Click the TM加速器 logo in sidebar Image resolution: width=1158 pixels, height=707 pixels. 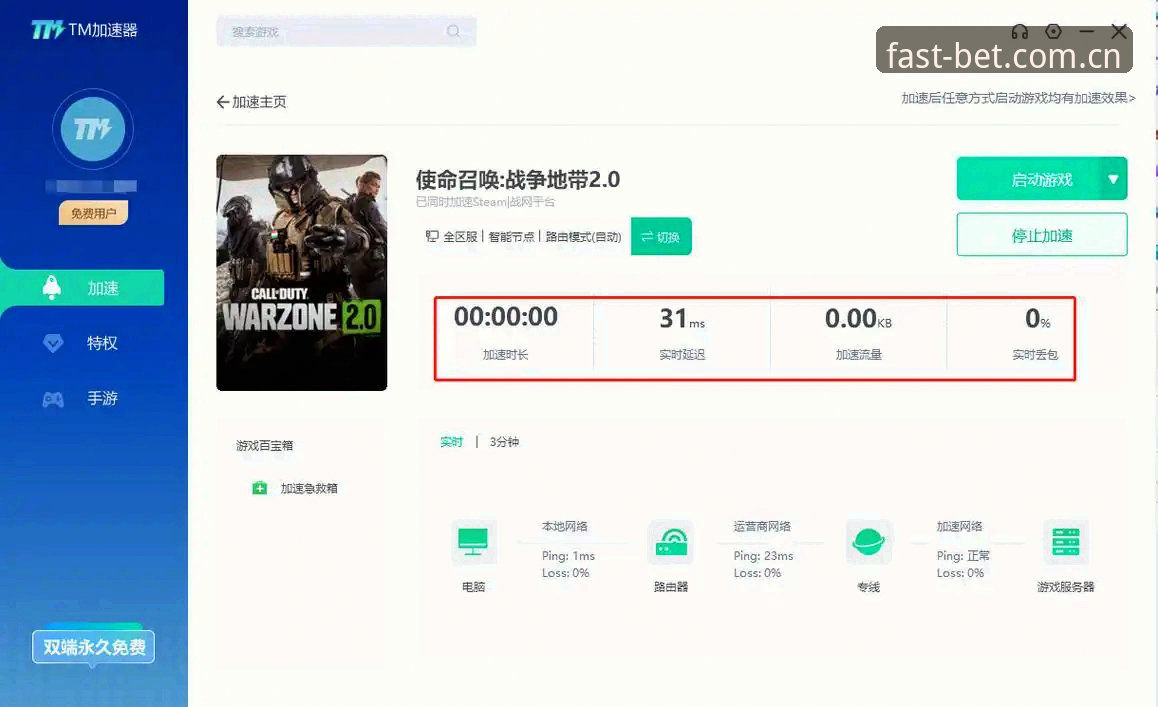click(84, 30)
